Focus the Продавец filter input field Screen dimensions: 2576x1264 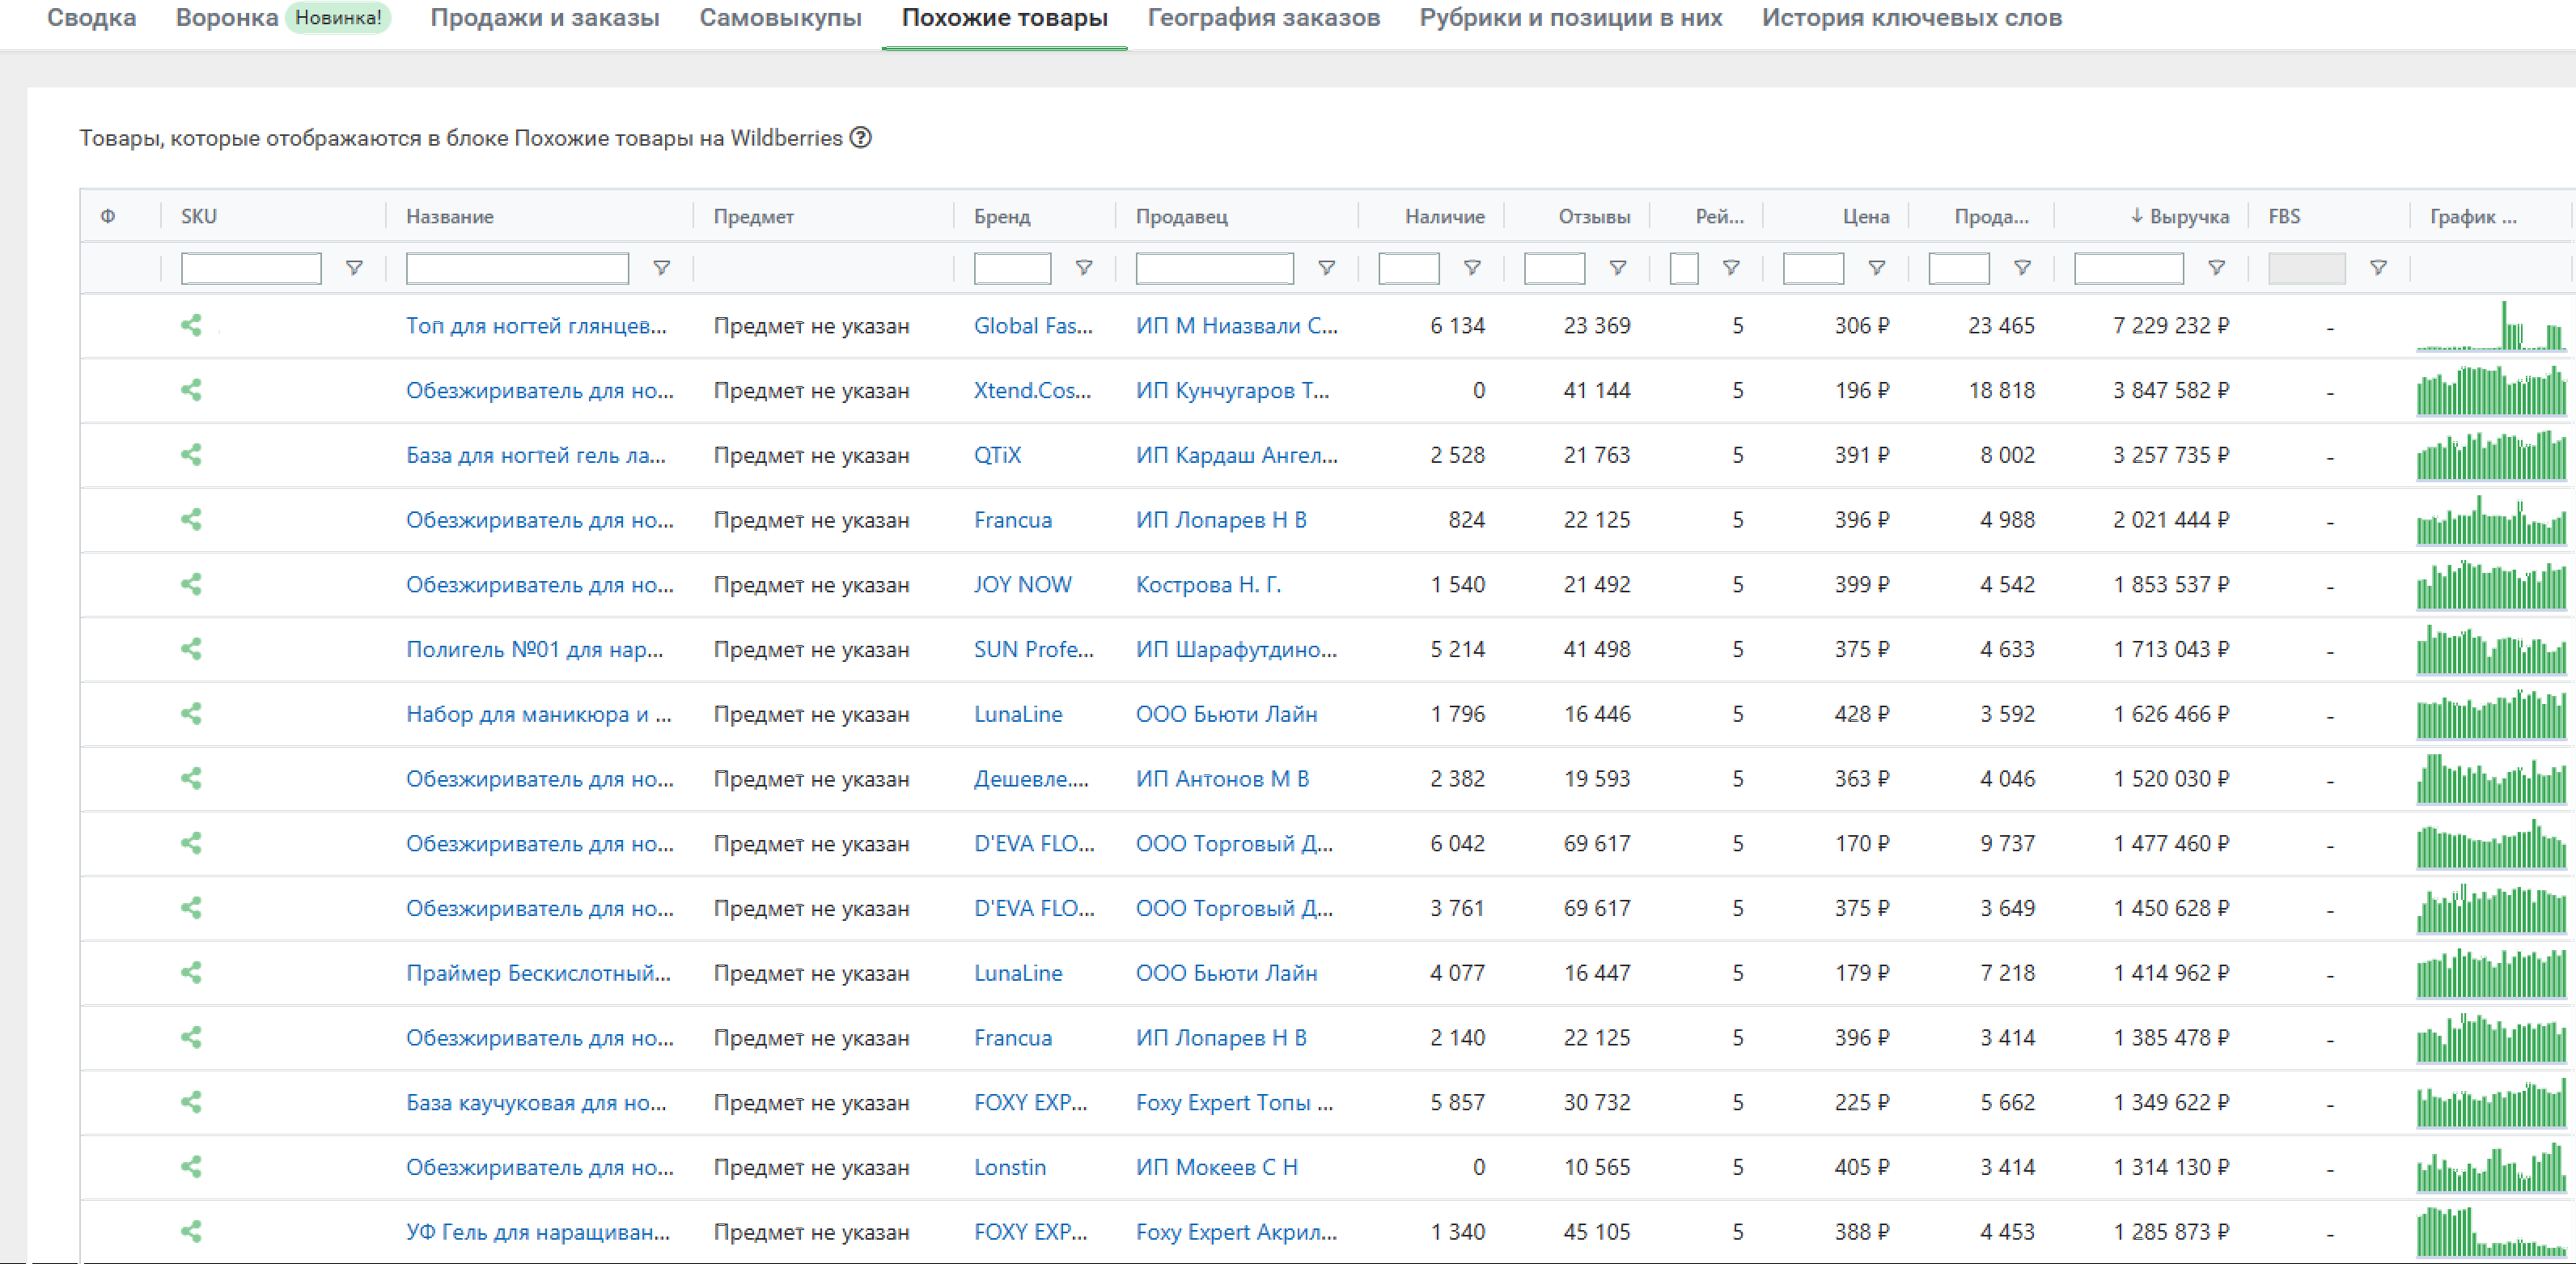point(1214,268)
